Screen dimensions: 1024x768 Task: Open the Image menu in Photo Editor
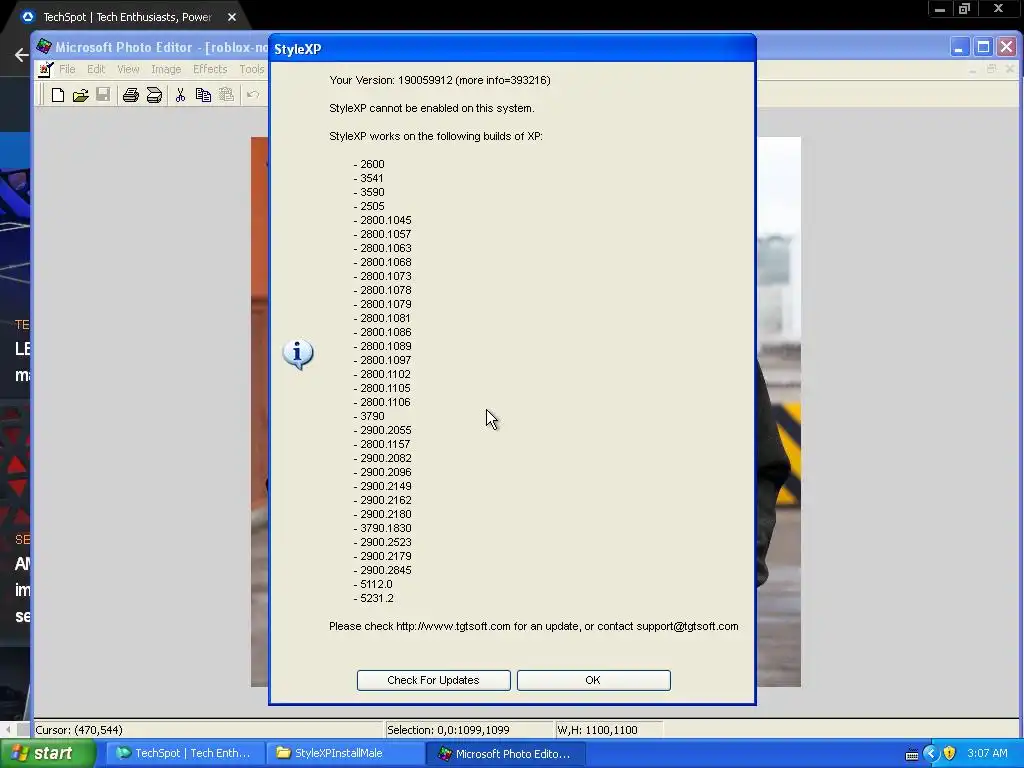166,69
